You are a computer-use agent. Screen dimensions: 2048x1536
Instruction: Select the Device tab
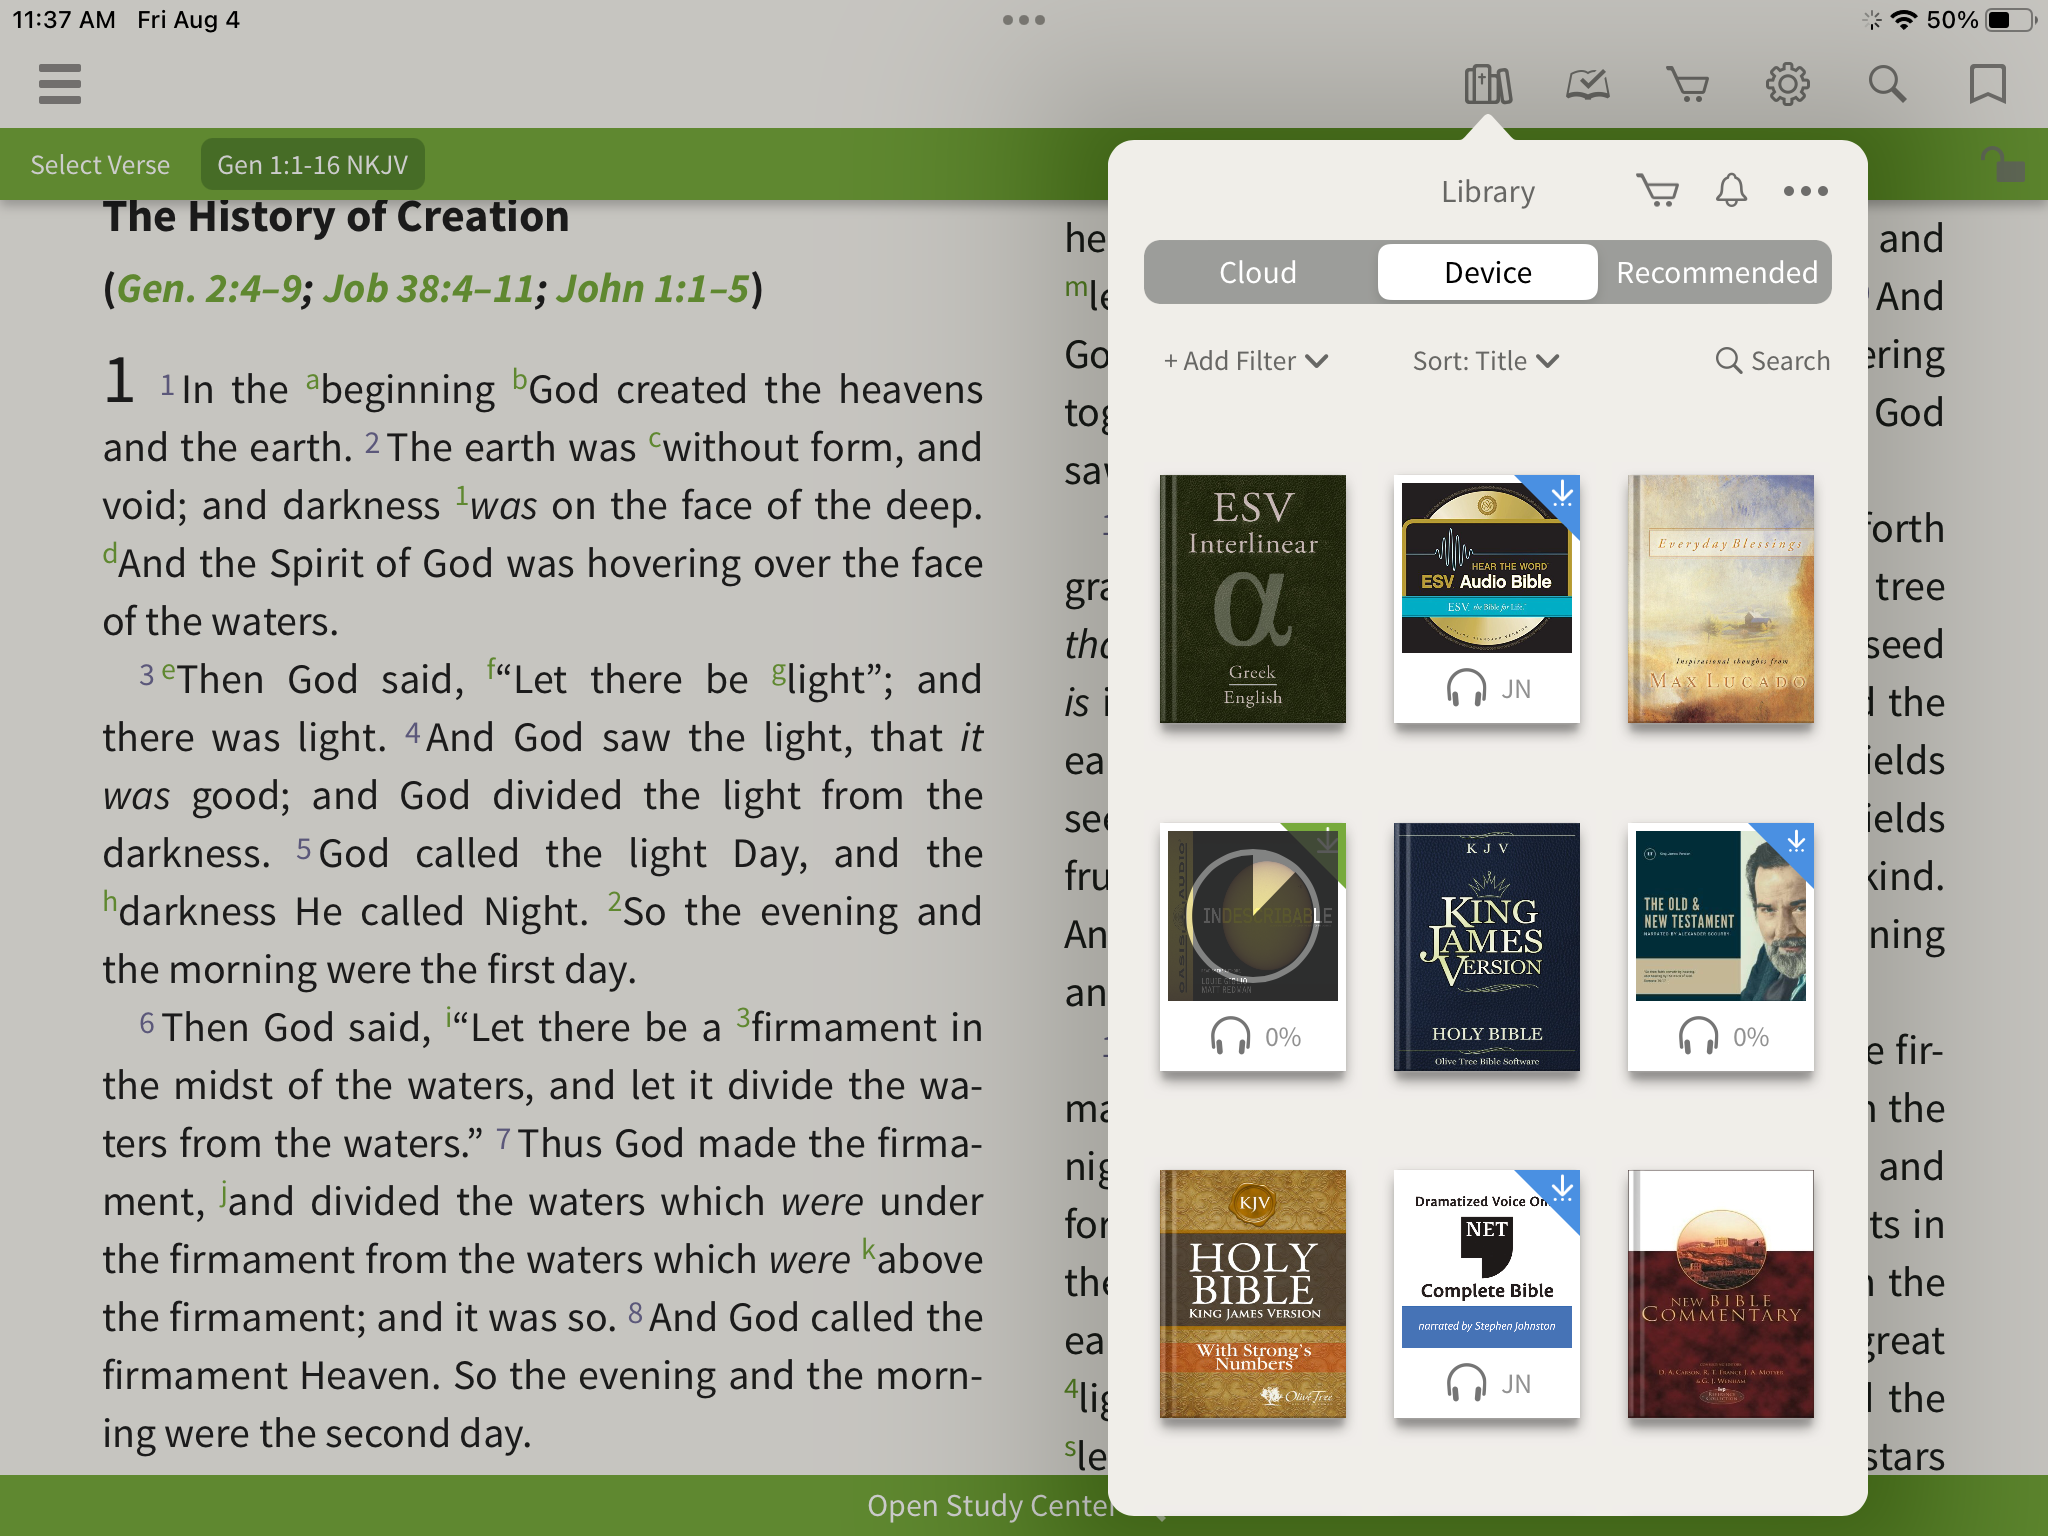1487,272
